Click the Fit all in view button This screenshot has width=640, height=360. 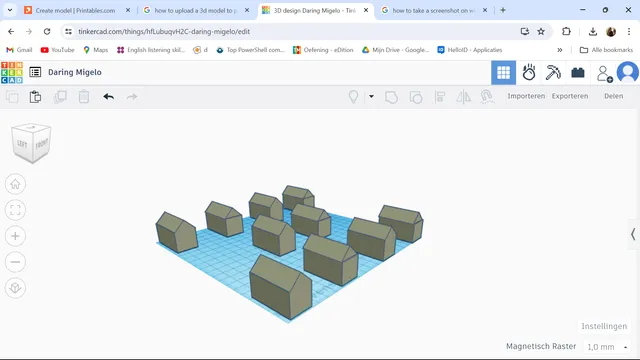[16, 210]
